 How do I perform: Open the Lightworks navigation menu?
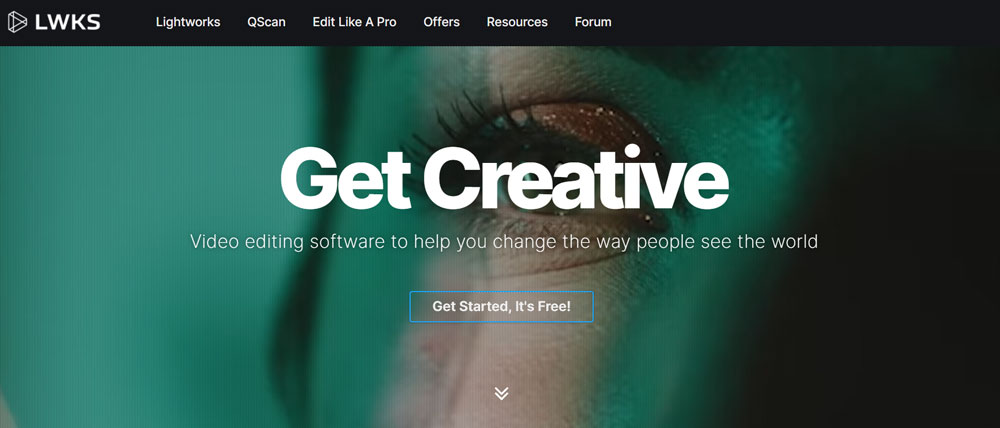[x=188, y=22]
